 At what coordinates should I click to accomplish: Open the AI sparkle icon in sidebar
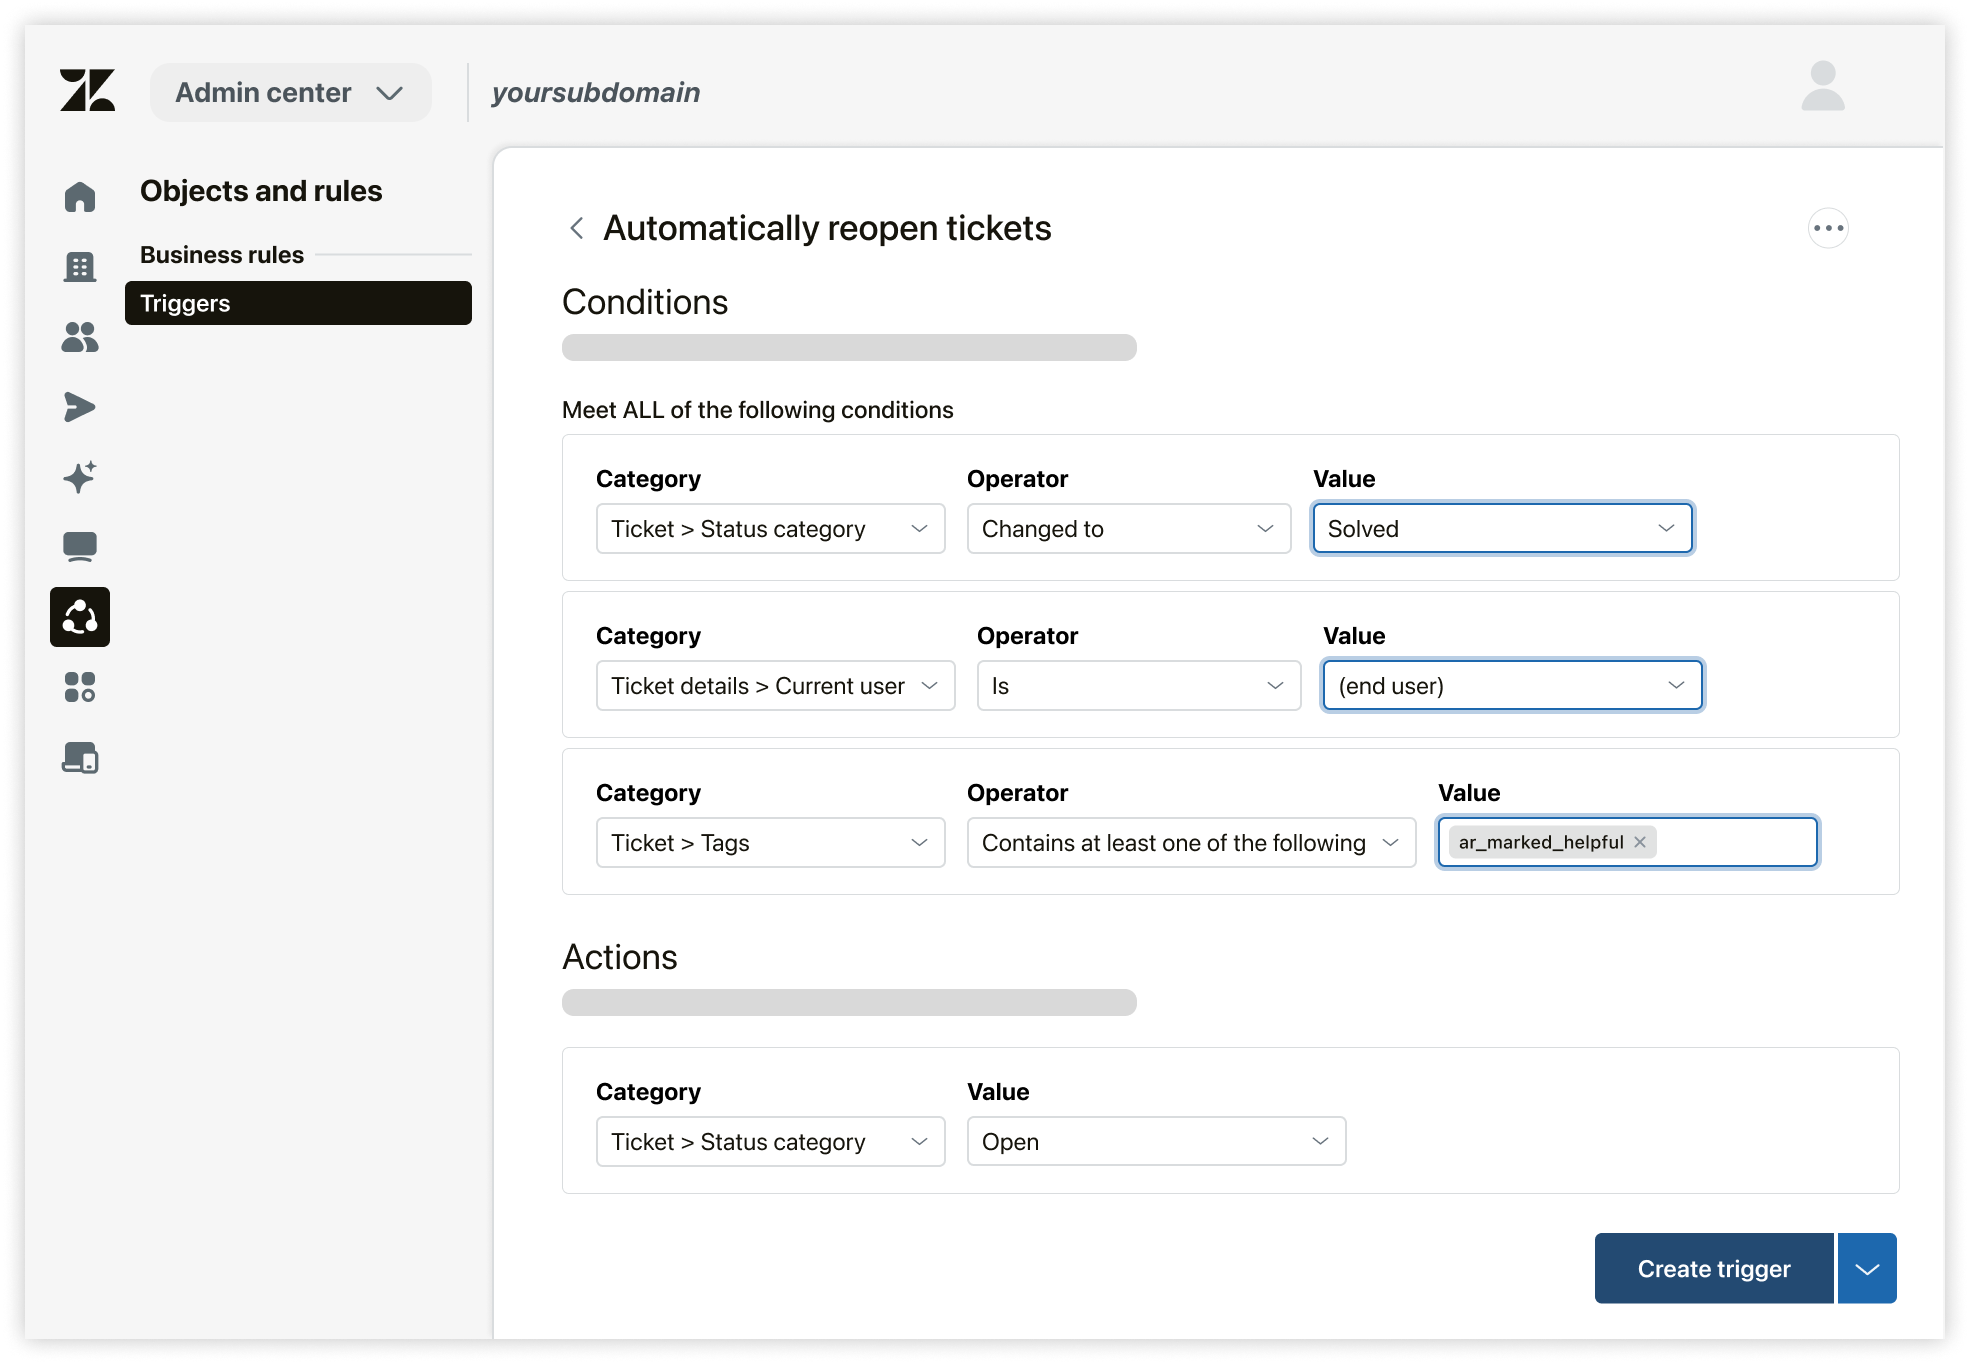click(80, 477)
